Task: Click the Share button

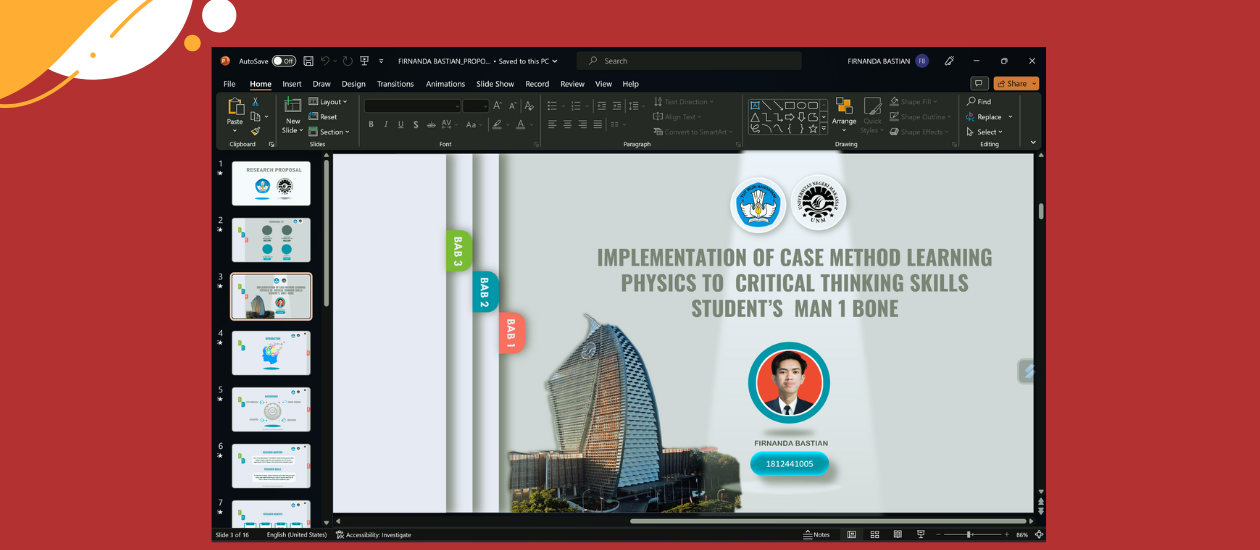Action: [x=1016, y=84]
